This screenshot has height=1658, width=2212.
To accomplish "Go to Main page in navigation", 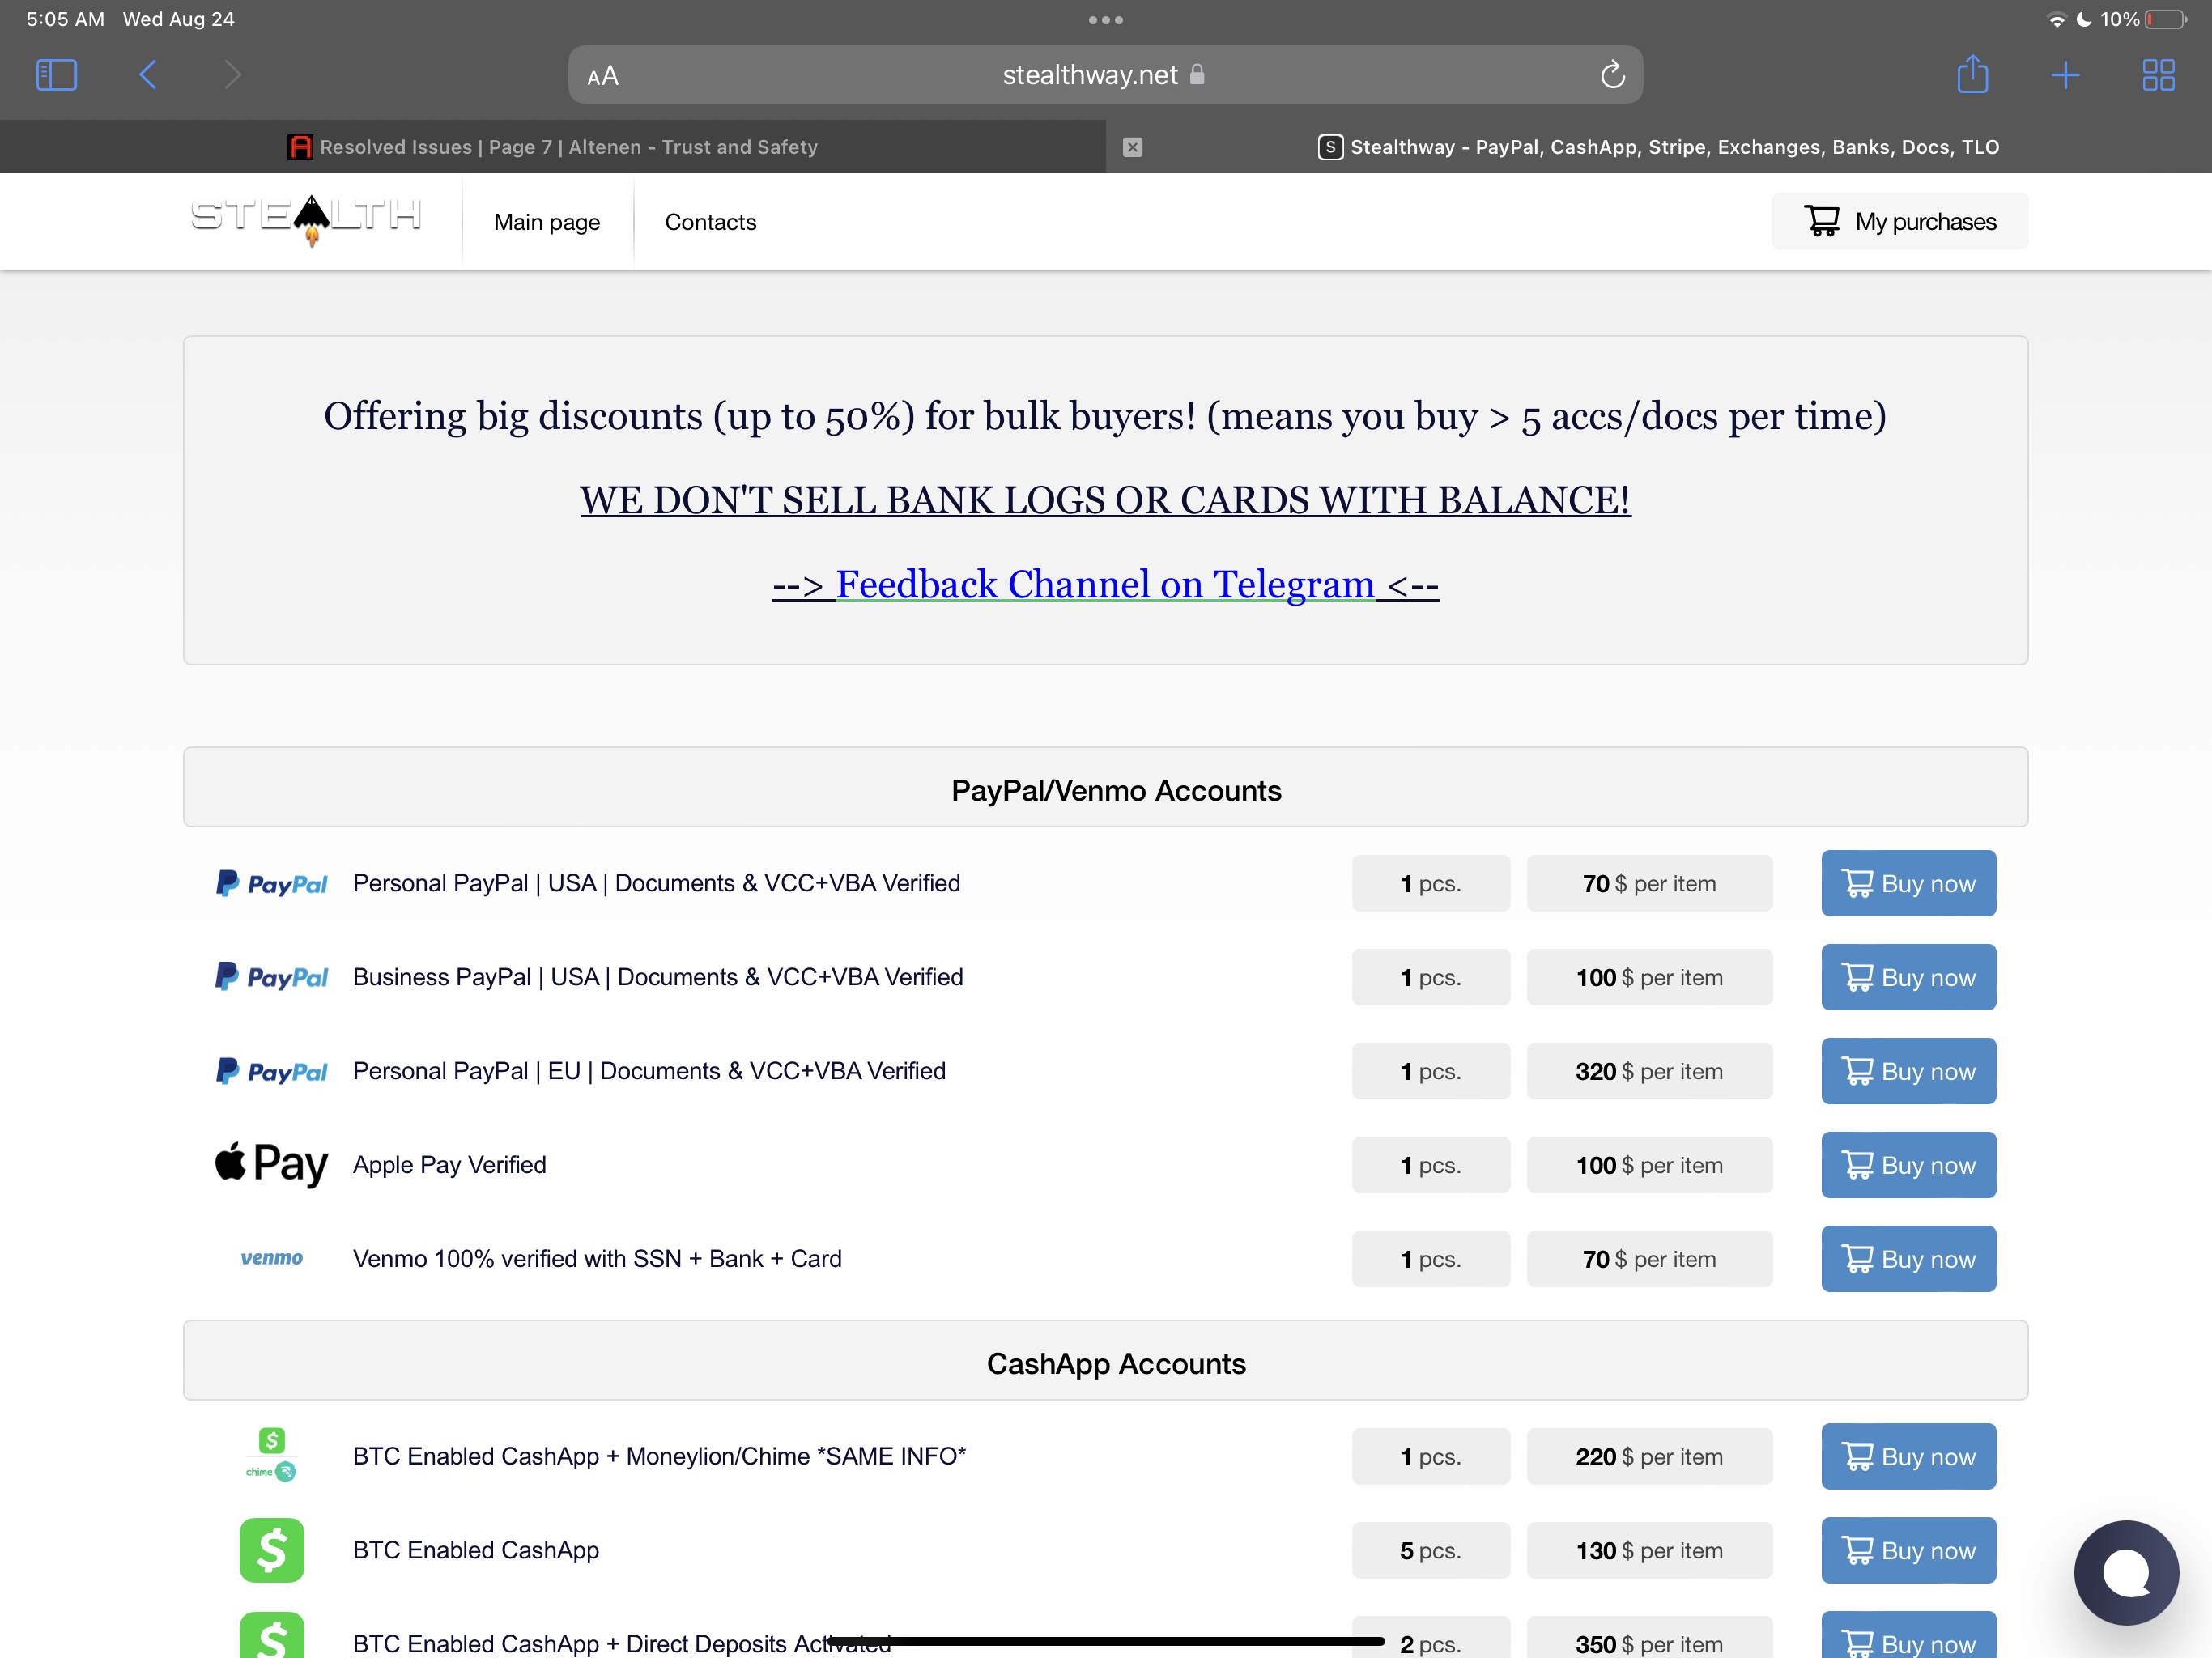I will coord(546,222).
